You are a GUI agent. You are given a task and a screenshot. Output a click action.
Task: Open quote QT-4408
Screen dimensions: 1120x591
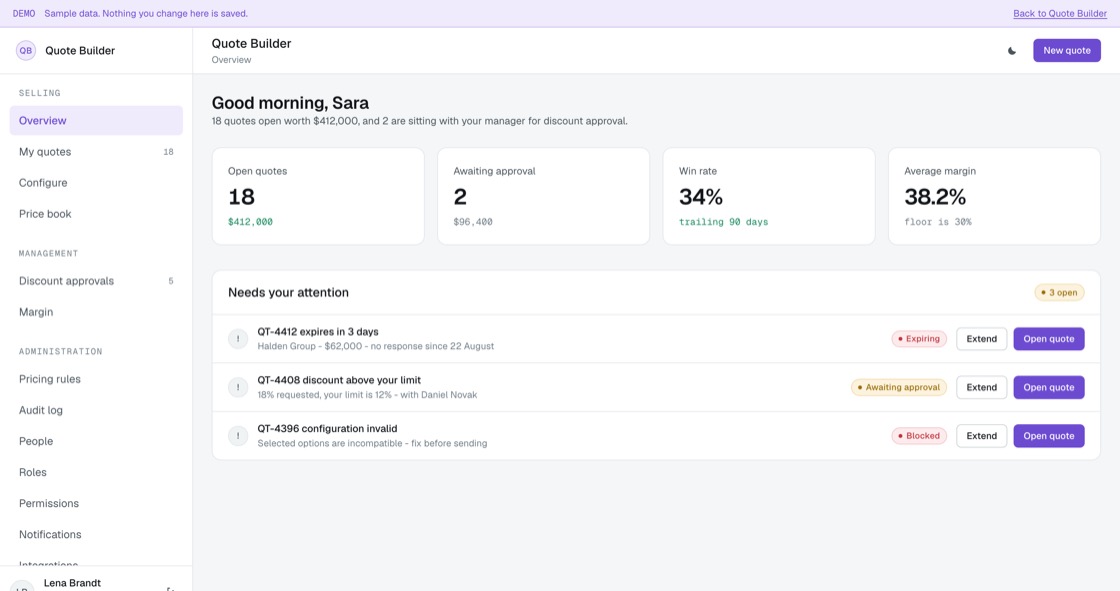point(1049,387)
